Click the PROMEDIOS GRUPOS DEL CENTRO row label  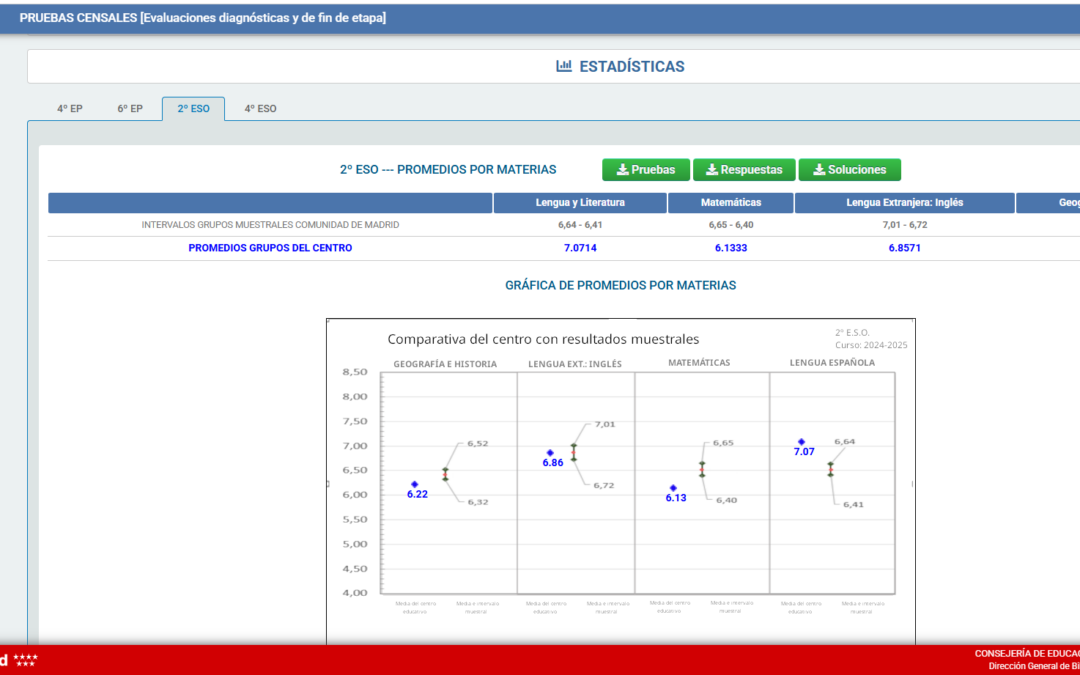pyautogui.click(x=270, y=248)
